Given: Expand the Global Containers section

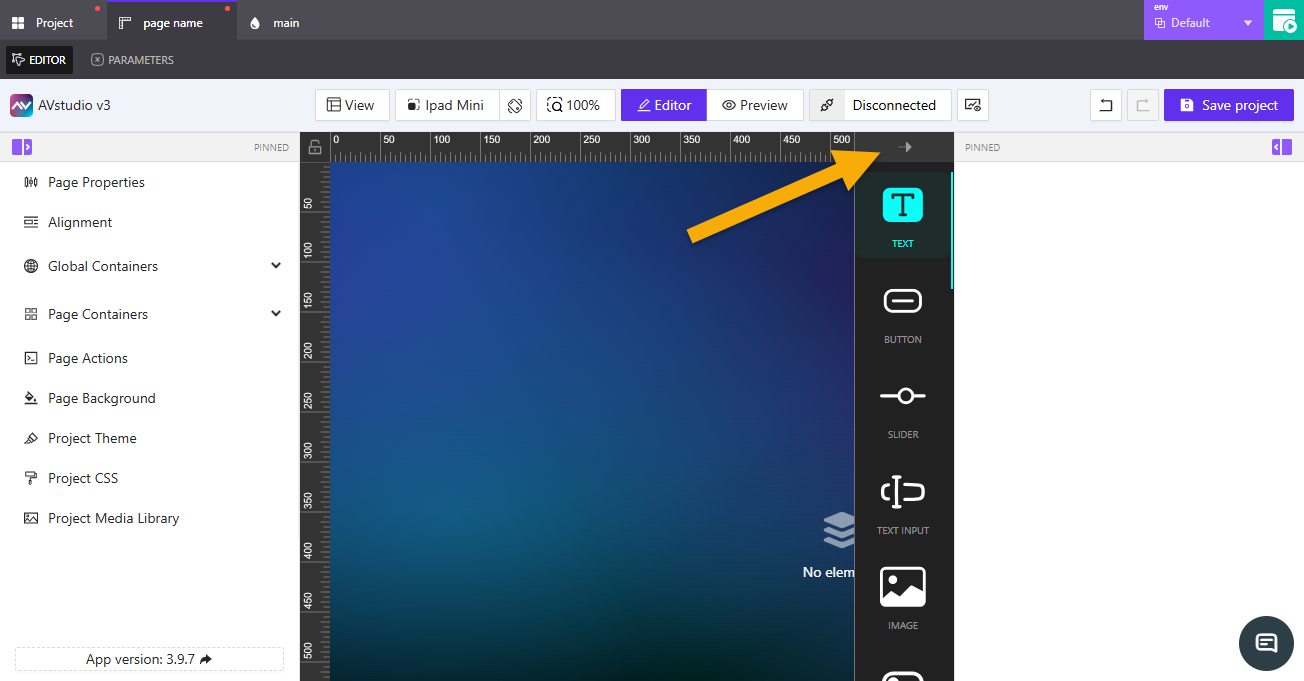Looking at the screenshot, I should click(276, 265).
